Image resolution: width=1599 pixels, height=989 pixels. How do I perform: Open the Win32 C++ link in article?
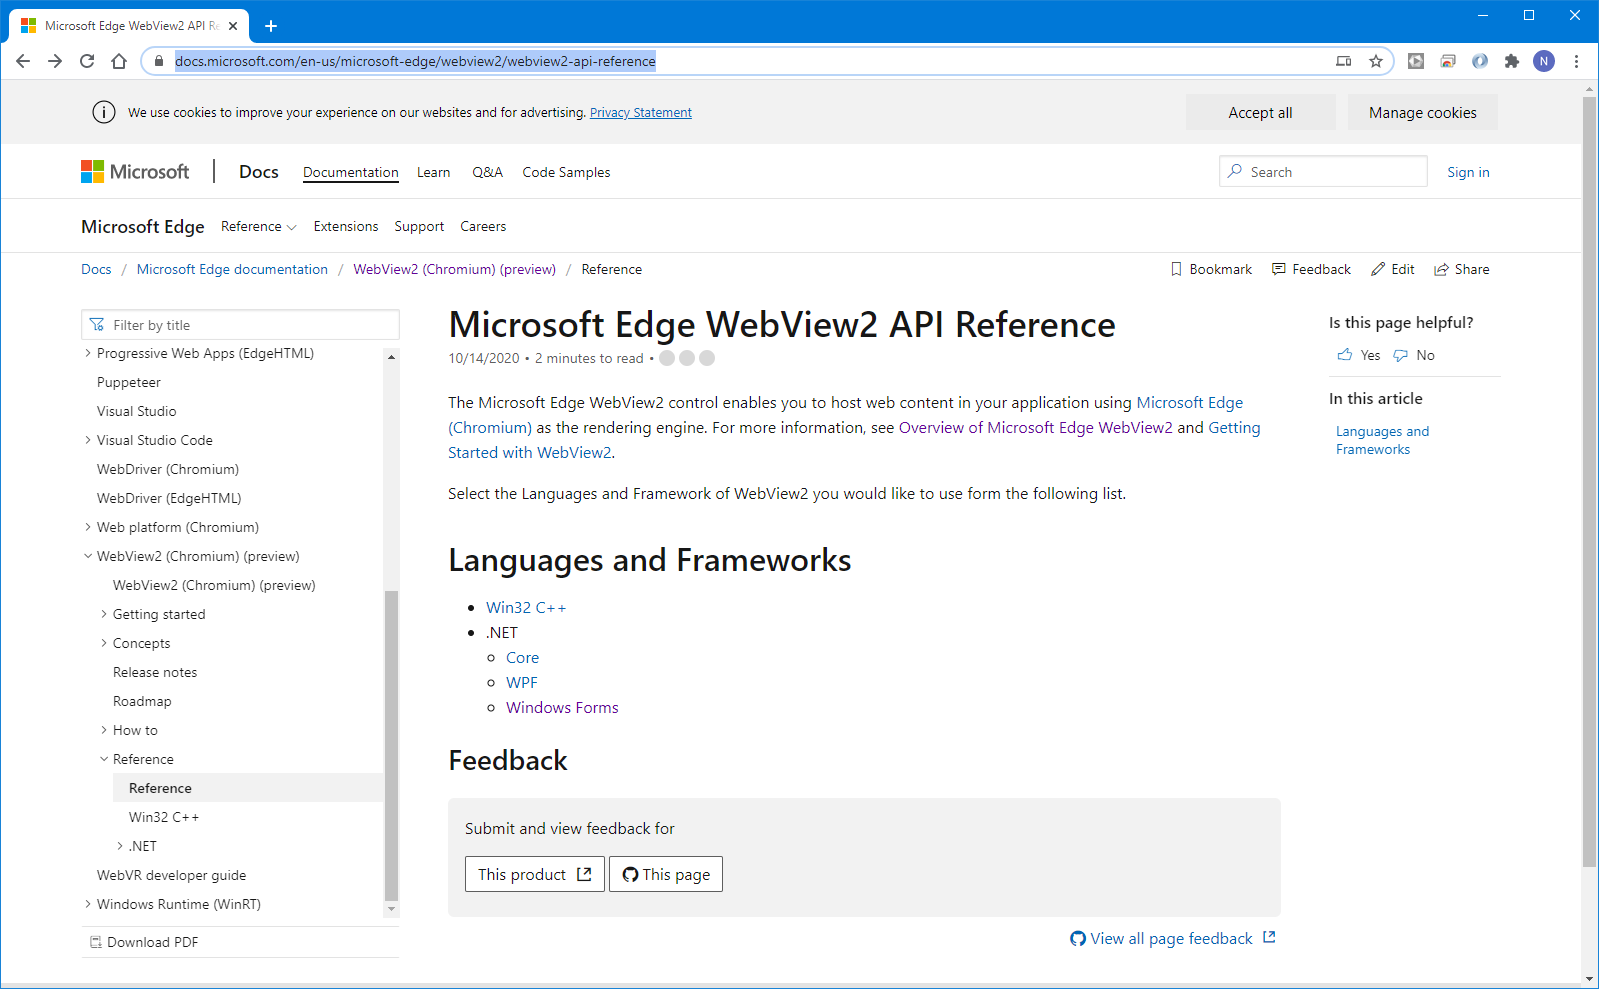point(526,608)
